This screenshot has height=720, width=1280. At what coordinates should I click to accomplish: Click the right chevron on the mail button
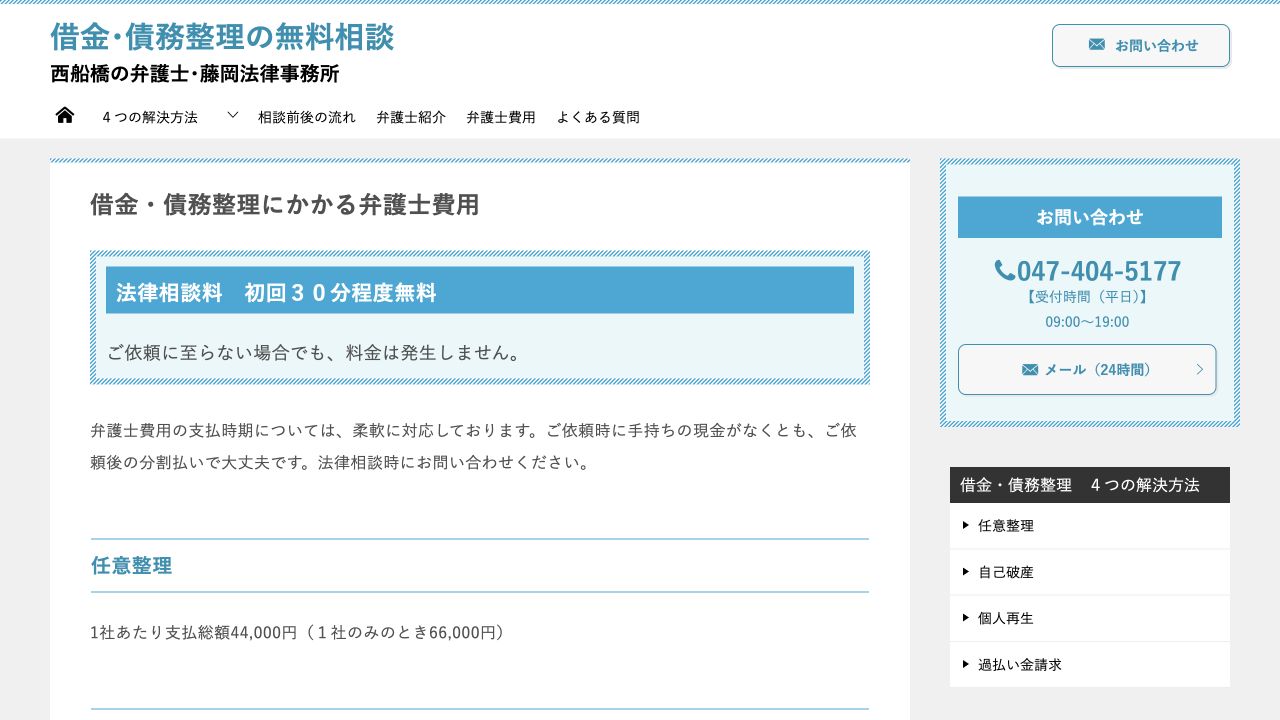click(x=1200, y=370)
